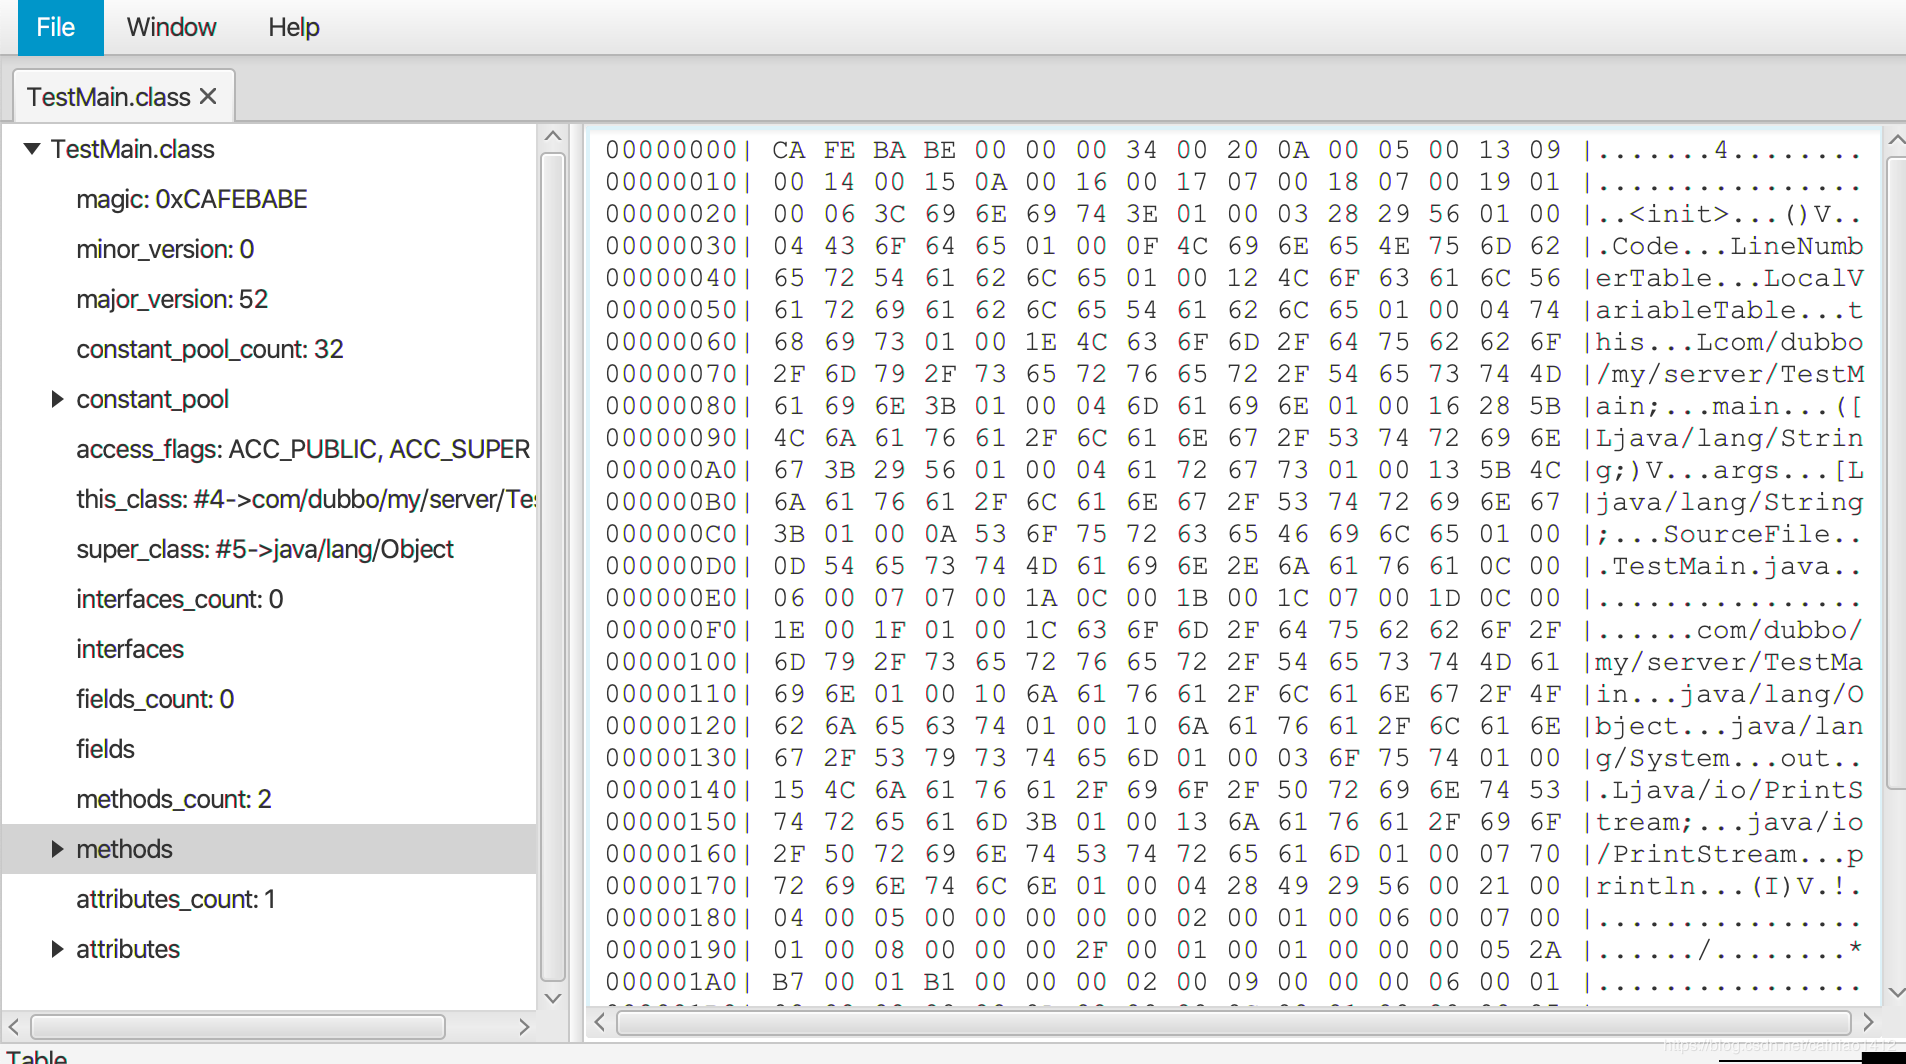Image resolution: width=1906 pixels, height=1064 pixels.
Task: Click the hex offset 00000140
Action: [x=671, y=790]
